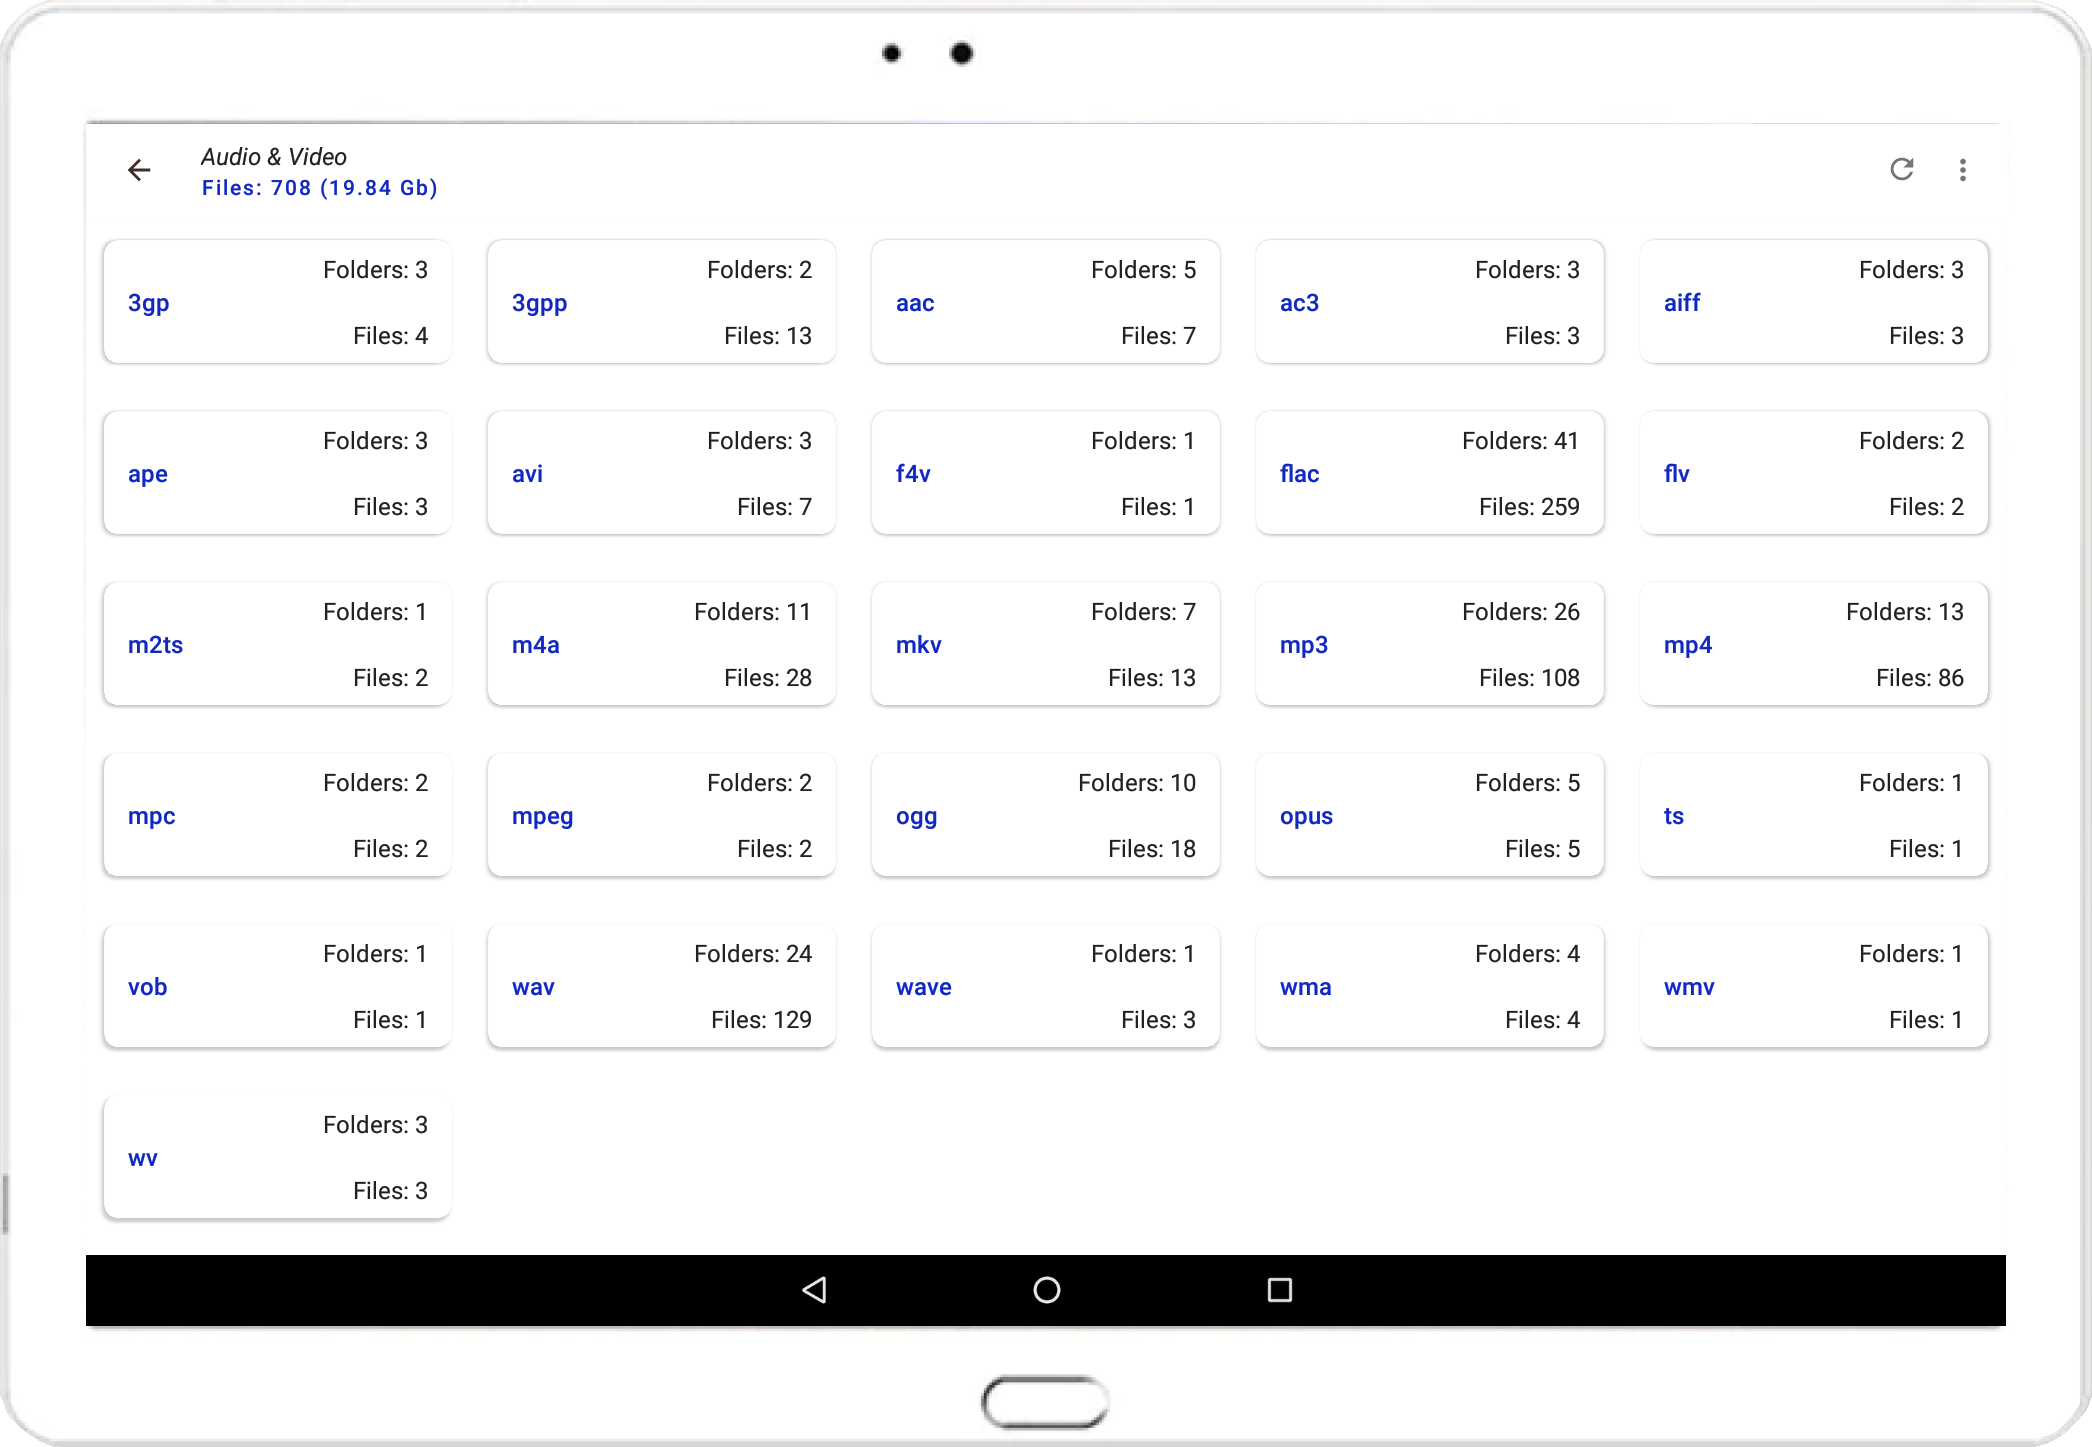This screenshot has height=1447, width=2092.
Task: Open the aac file type card
Action: pyautogui.click(x=1045, y=302)
